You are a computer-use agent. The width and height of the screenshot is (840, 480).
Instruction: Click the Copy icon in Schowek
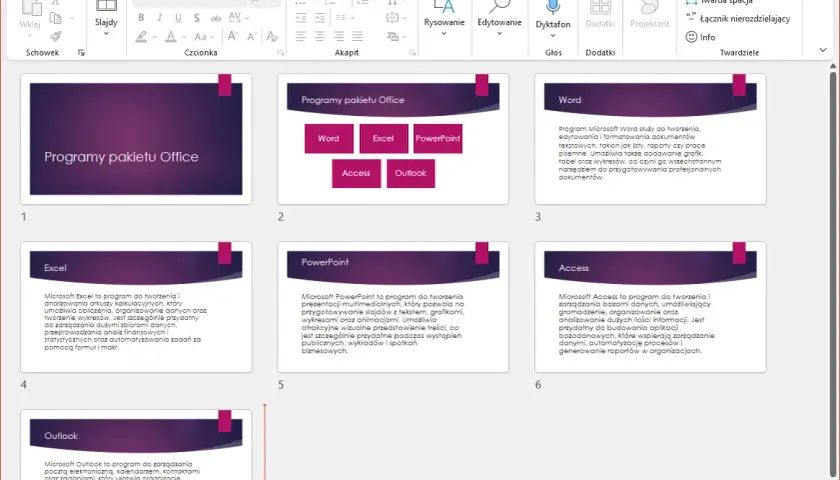tap(55, 18)
